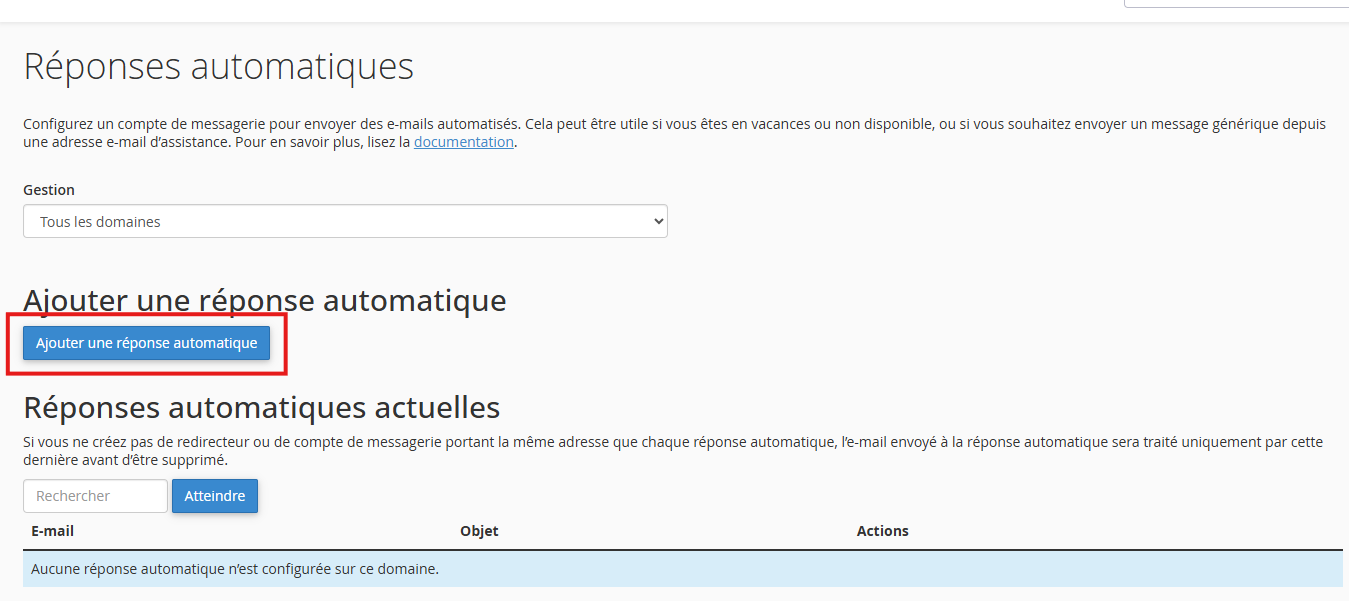Select the Actions column header

point(883,531)
